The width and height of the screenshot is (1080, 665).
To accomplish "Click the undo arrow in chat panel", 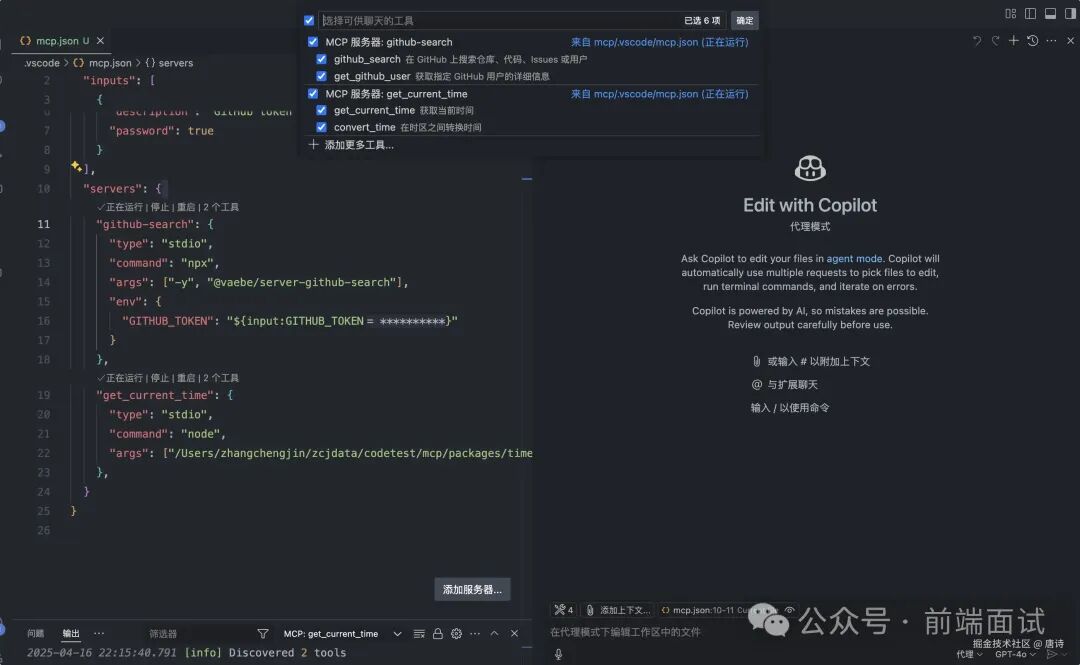I will [x=977, y=41].
